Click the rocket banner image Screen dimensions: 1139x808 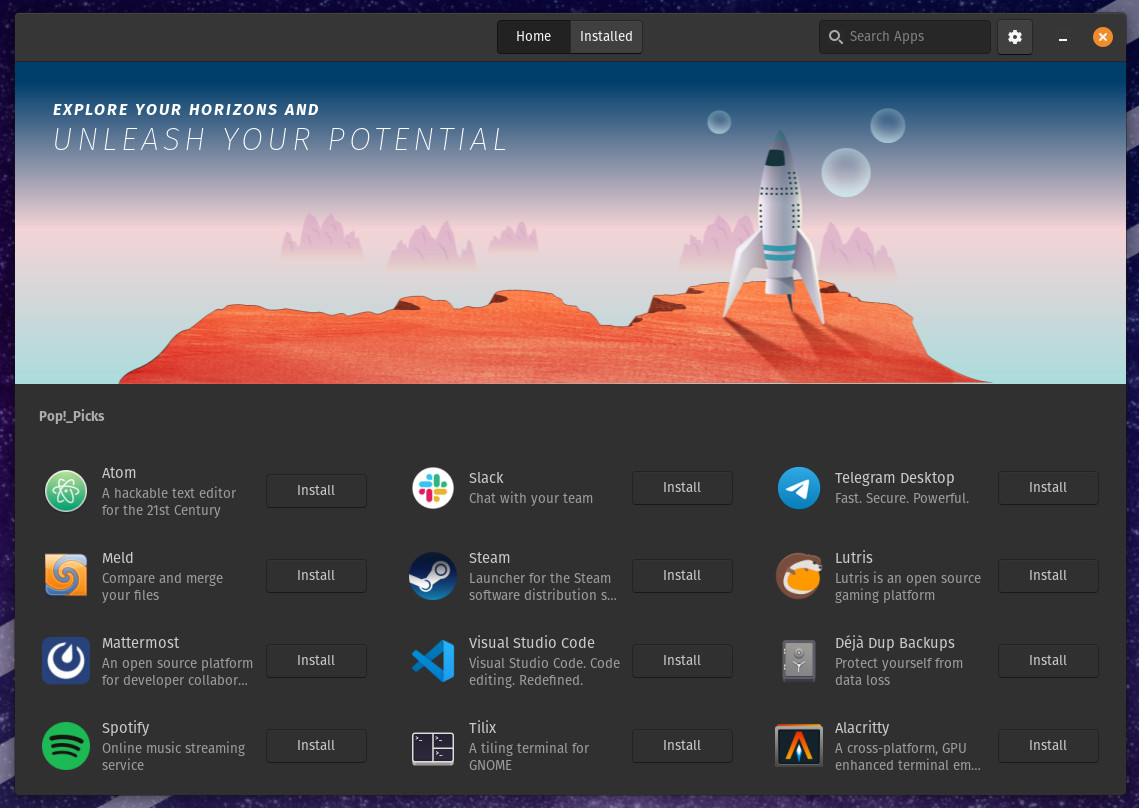(x=570, y=222)
